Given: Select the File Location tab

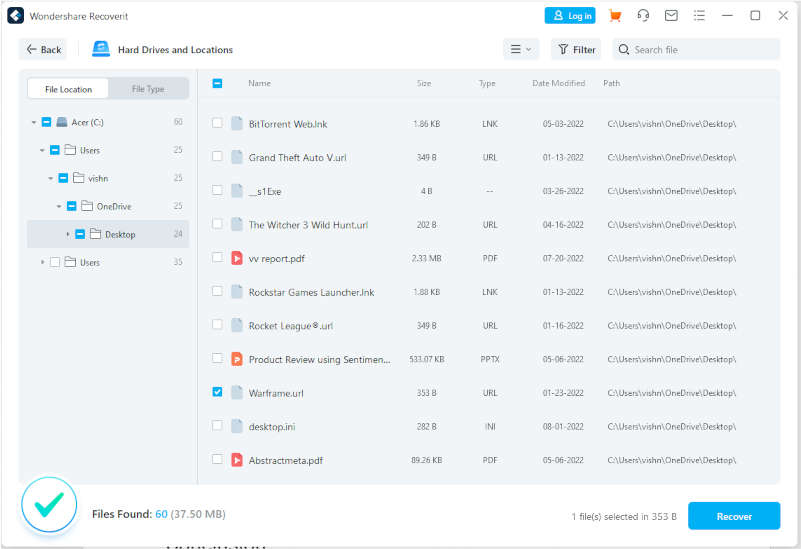Looking at the screenshot, I should point(68,89).
